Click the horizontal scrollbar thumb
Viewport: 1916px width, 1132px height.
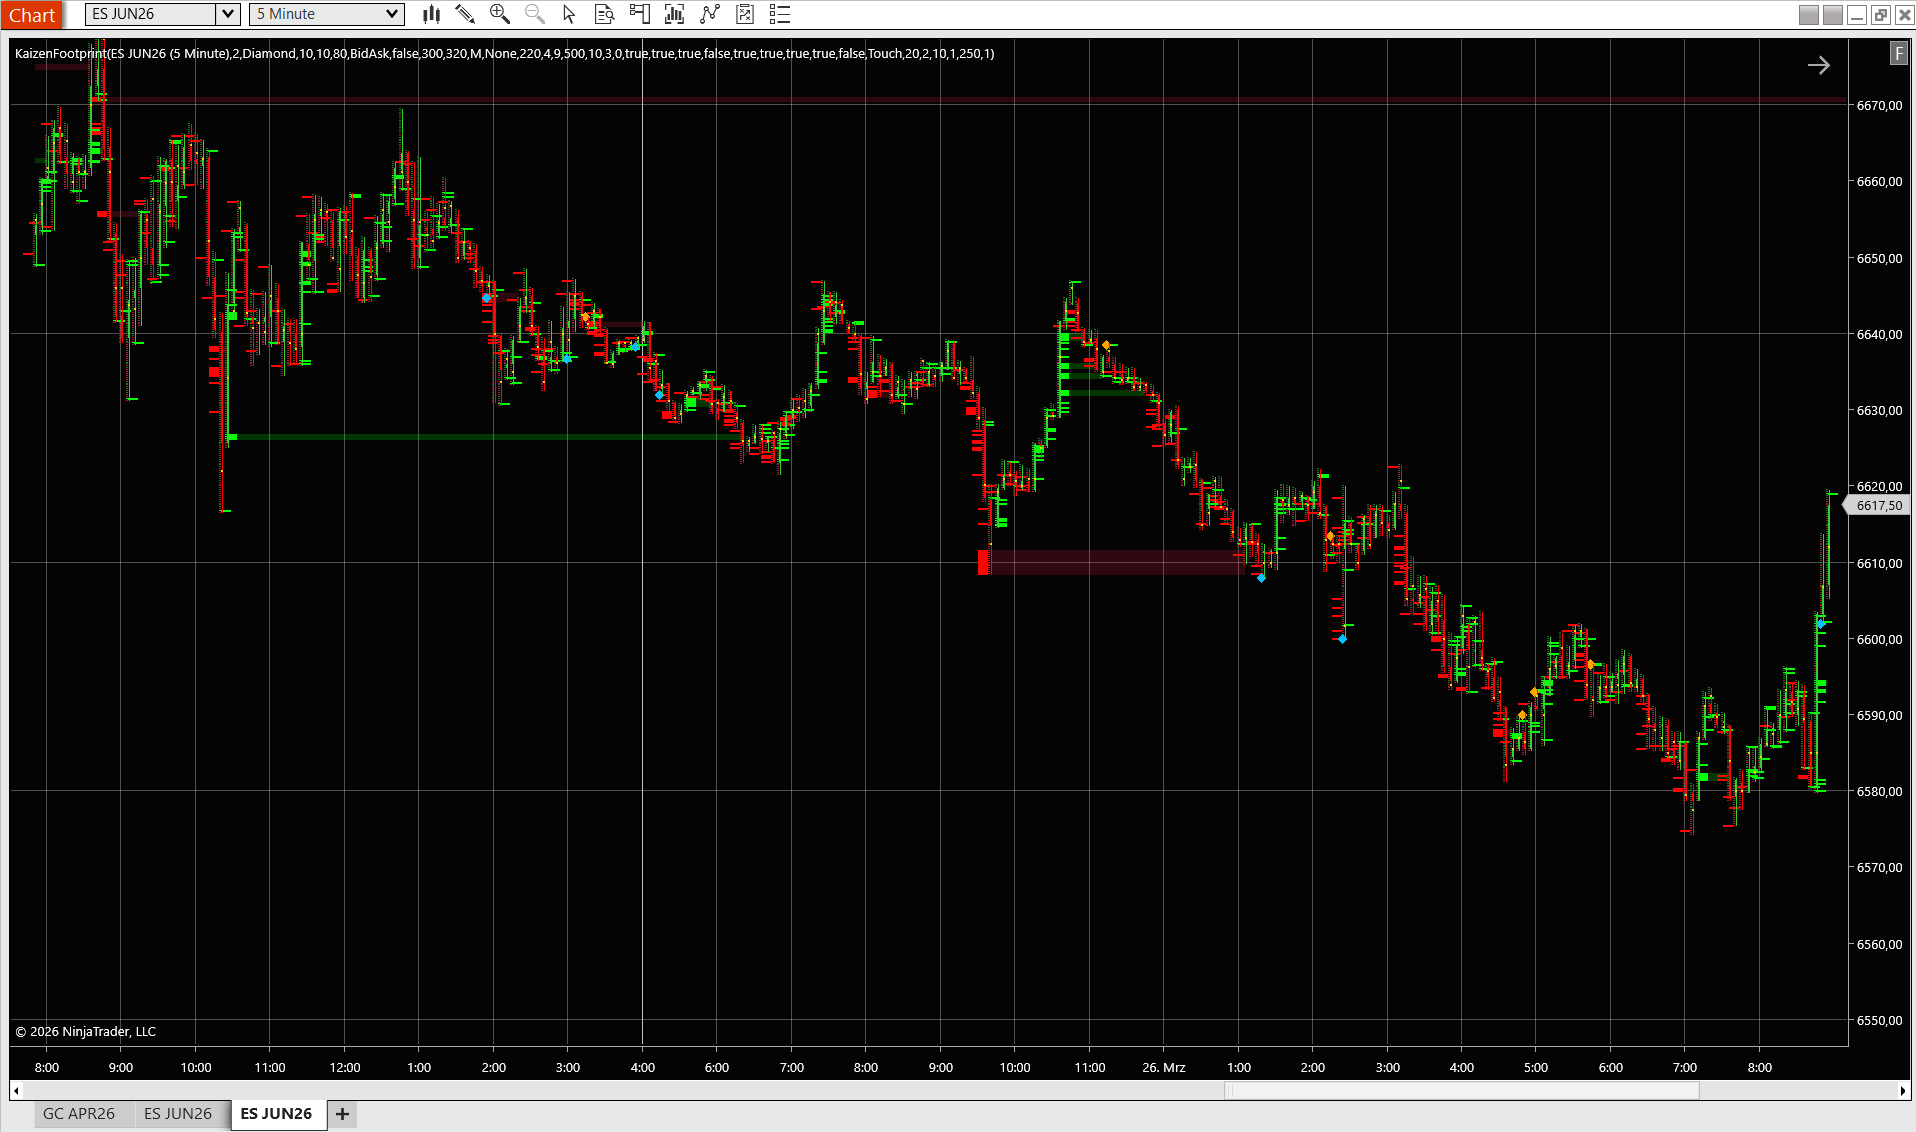pyautogui.click(x=1462, y=1090)
